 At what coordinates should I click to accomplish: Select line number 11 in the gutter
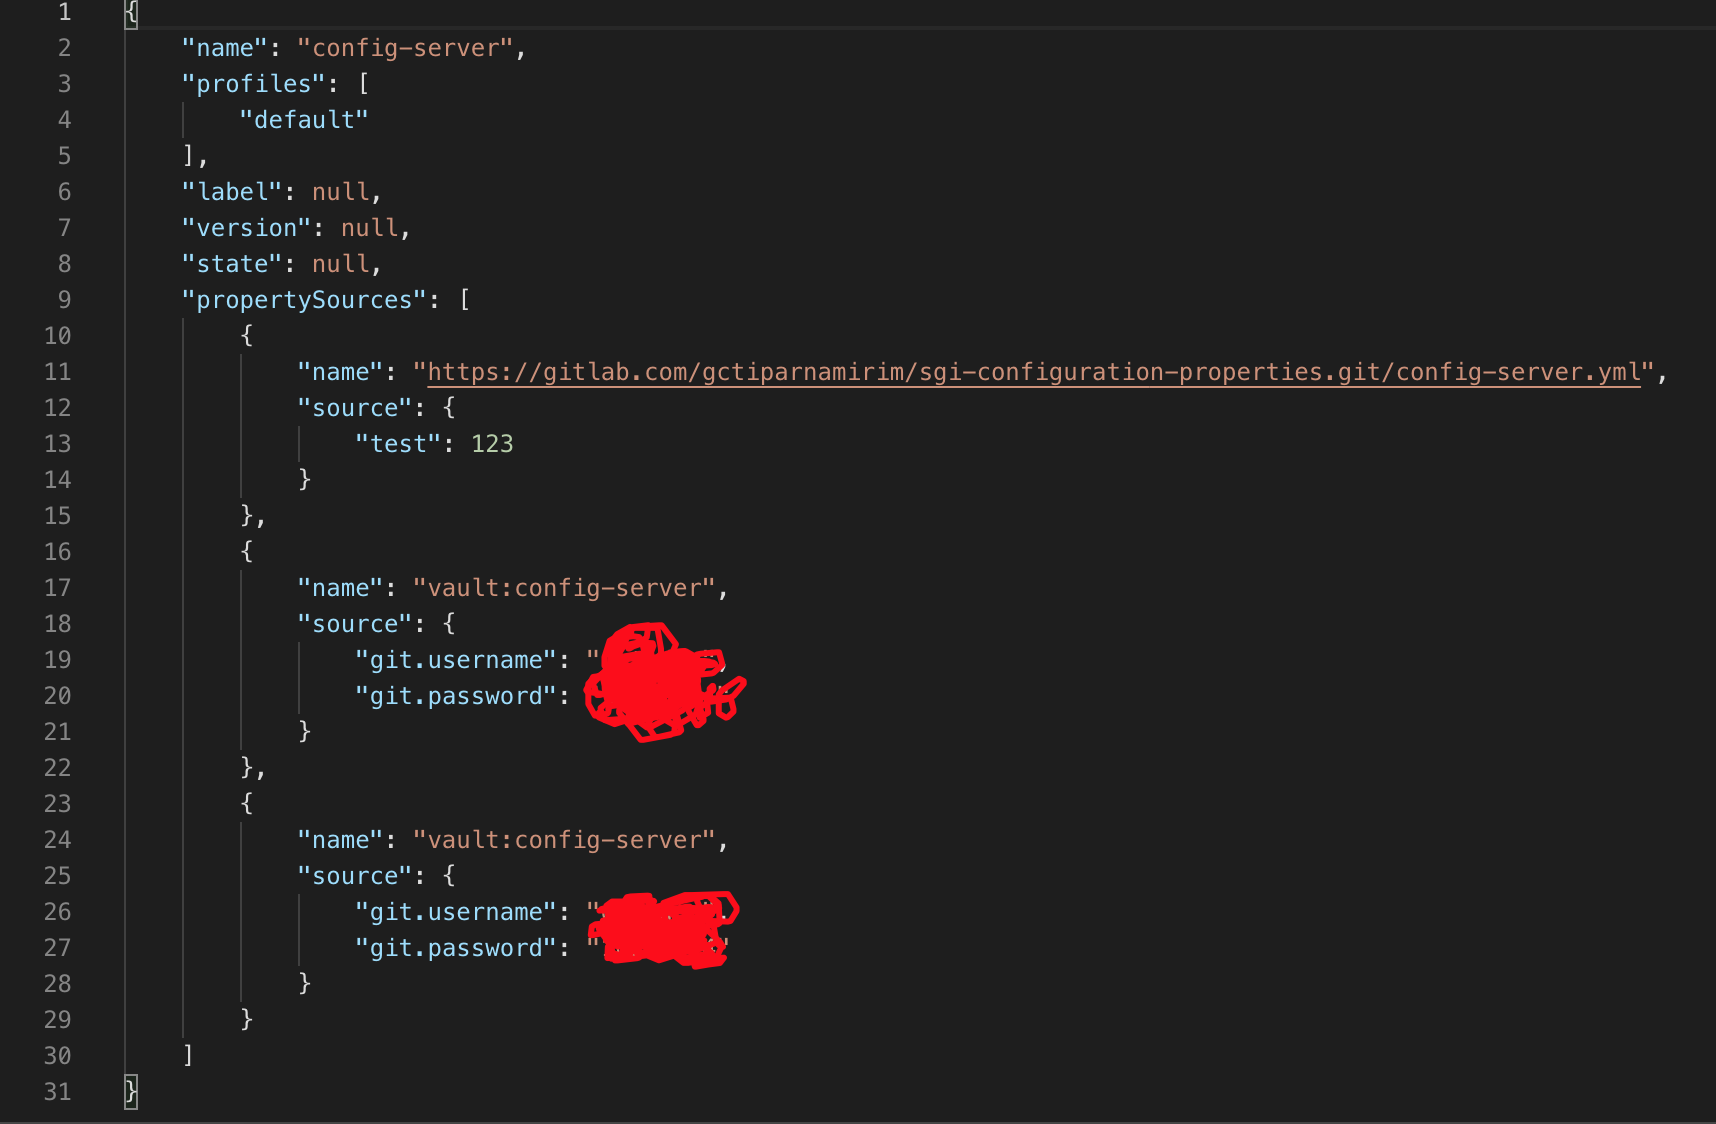(x=57, y=371)
